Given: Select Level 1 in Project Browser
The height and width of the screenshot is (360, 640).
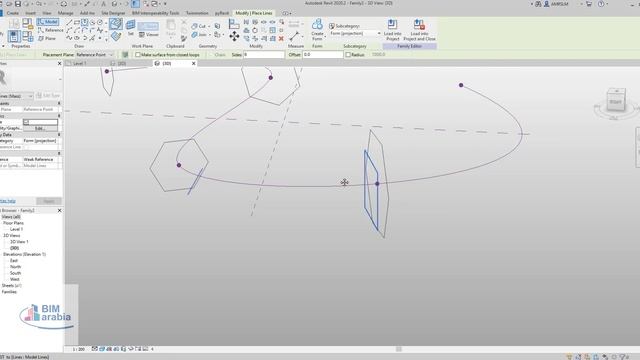Looking at the screenshot, I should pos(16,229).
